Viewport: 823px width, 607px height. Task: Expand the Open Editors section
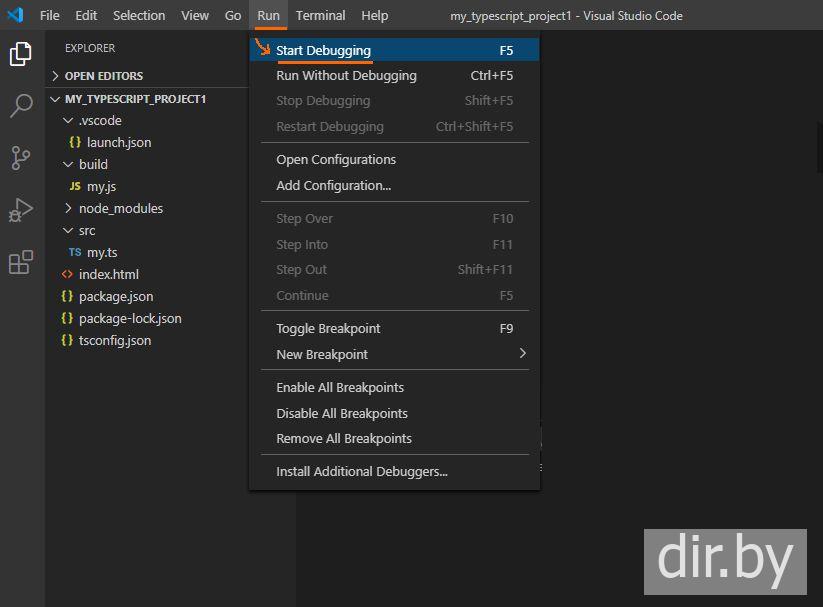(103, 76)
